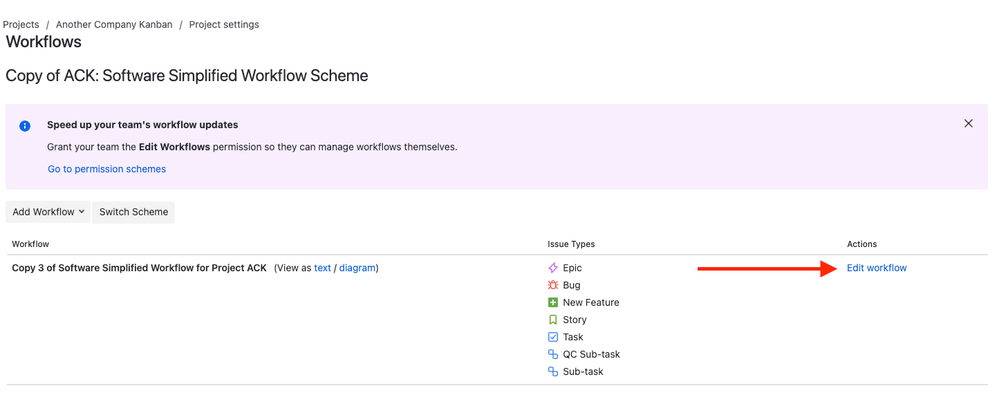Go to Projects breadcrumb
The image size is (999, 398).
click(x=21, y=25)
